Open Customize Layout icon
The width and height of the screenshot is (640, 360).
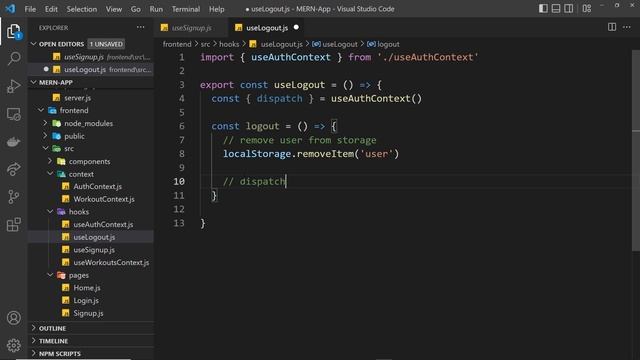pyautogui.click(x=587, y=9)
